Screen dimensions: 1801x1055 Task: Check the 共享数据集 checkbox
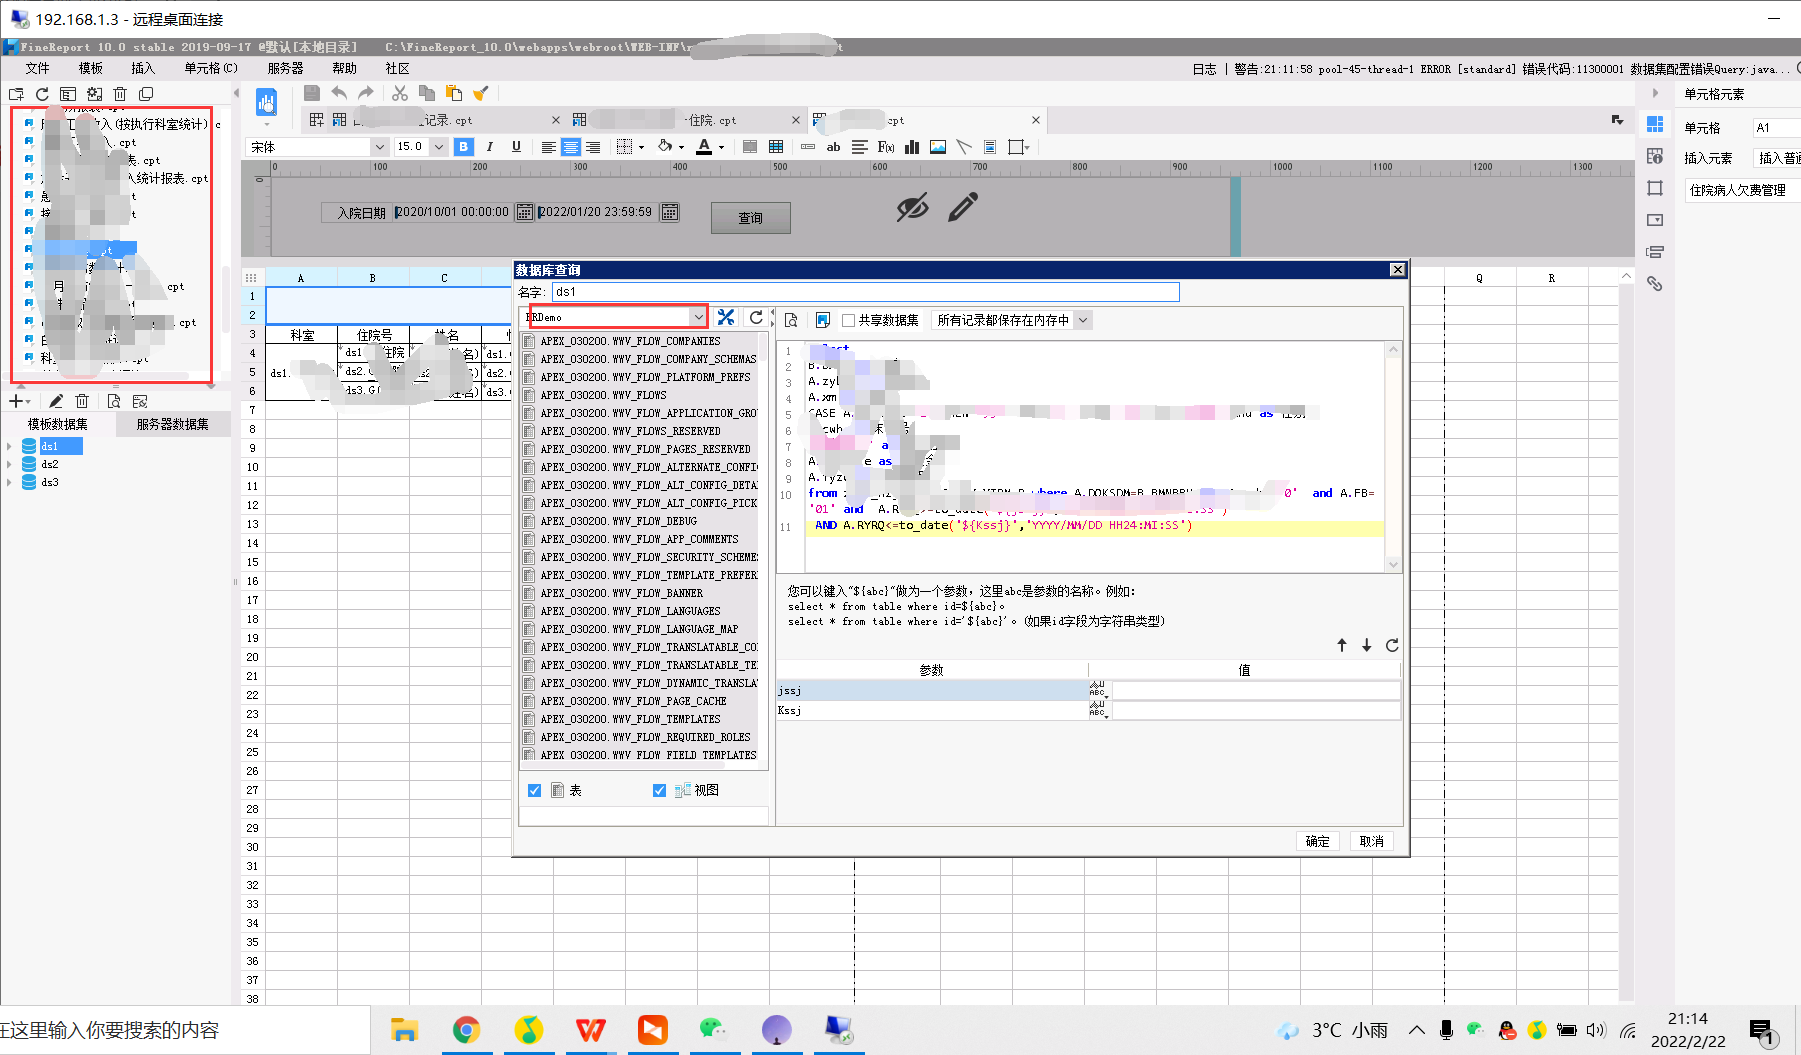(x=848, y=320)
